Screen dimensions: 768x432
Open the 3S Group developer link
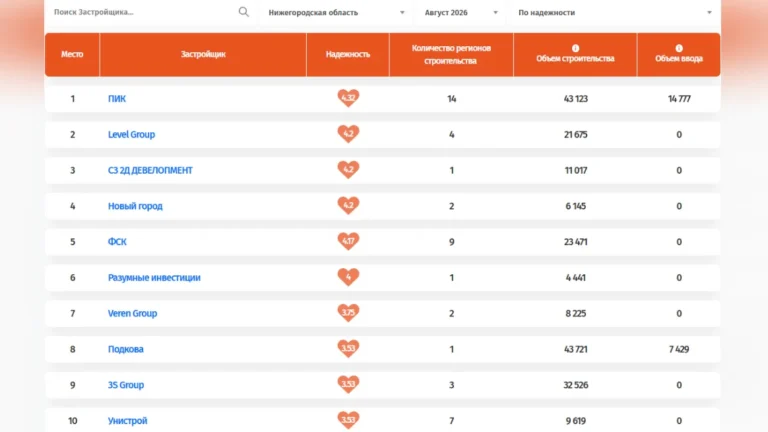[x=126, y=385]
